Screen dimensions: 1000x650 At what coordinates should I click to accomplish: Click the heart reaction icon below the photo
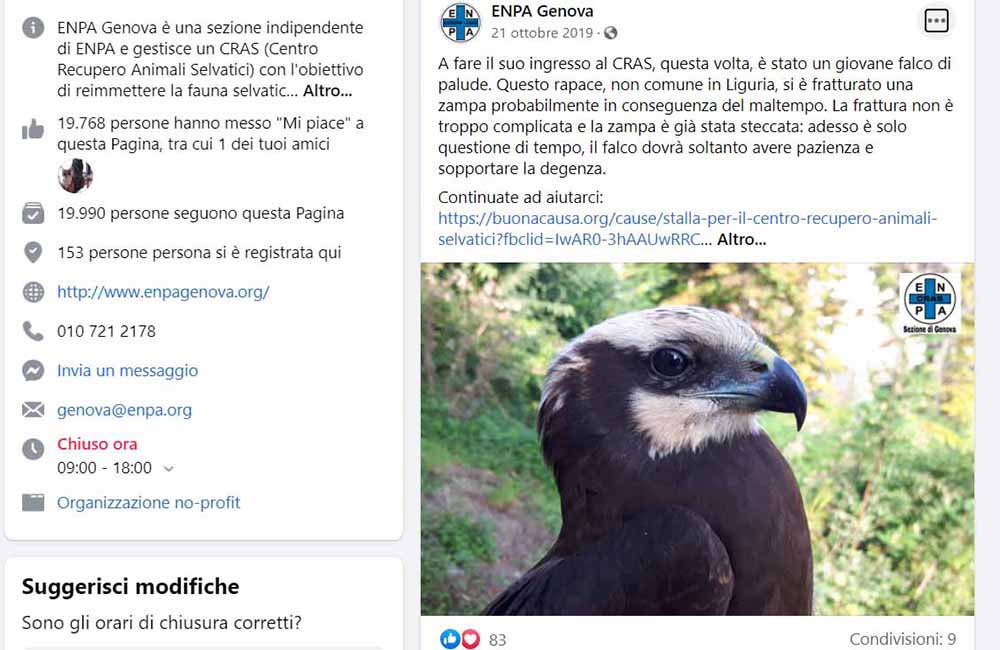point(471,639)
